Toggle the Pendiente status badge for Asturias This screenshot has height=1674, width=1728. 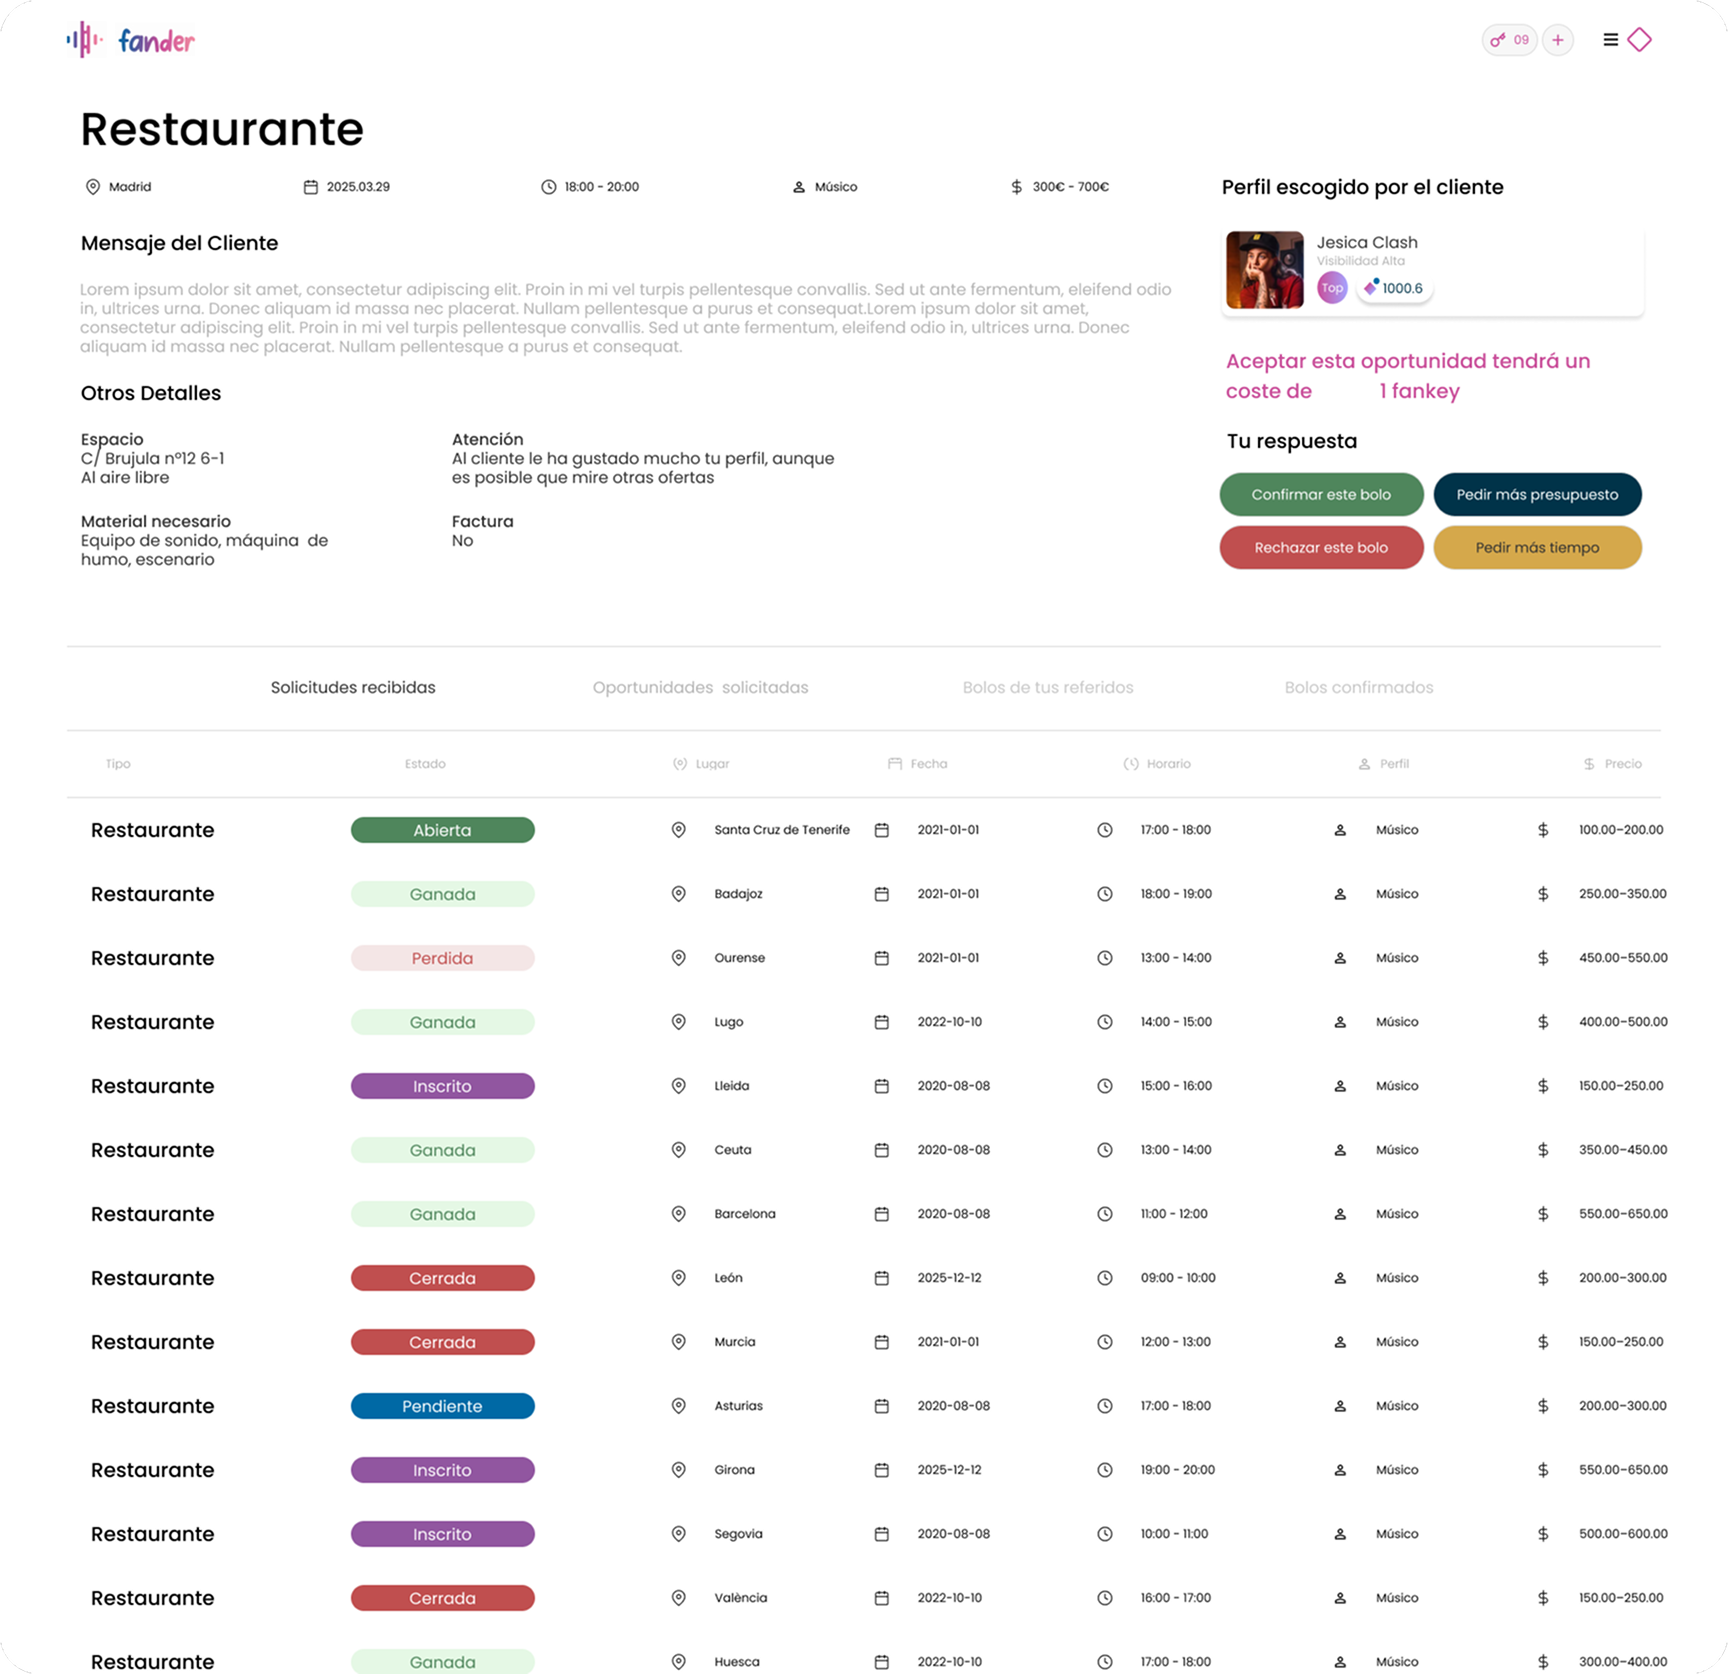tap(442, 1405)
